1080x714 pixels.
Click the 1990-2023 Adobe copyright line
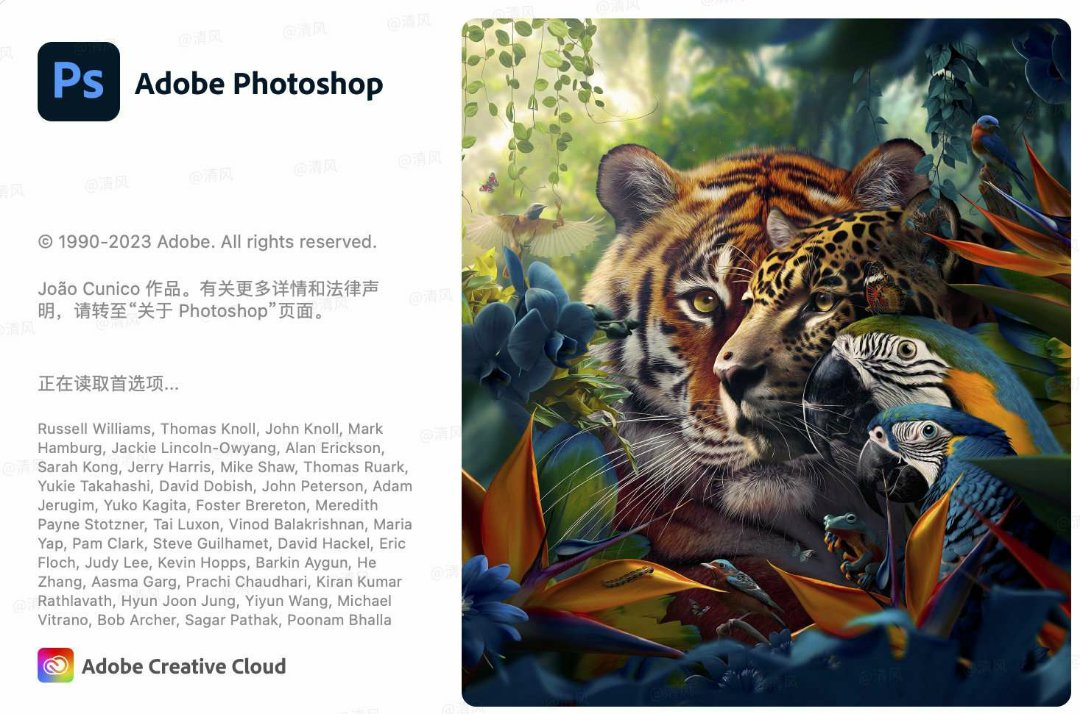pos(207,241)
